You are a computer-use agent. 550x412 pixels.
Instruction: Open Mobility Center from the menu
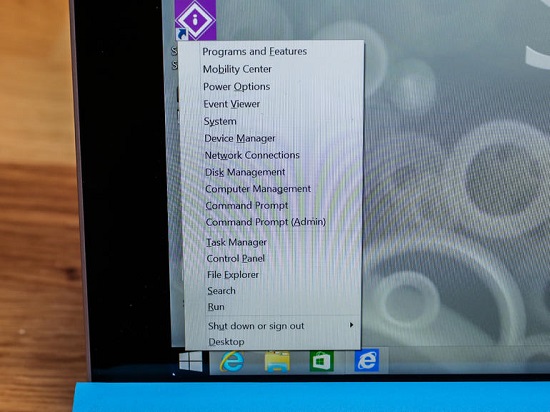(237, 69)
